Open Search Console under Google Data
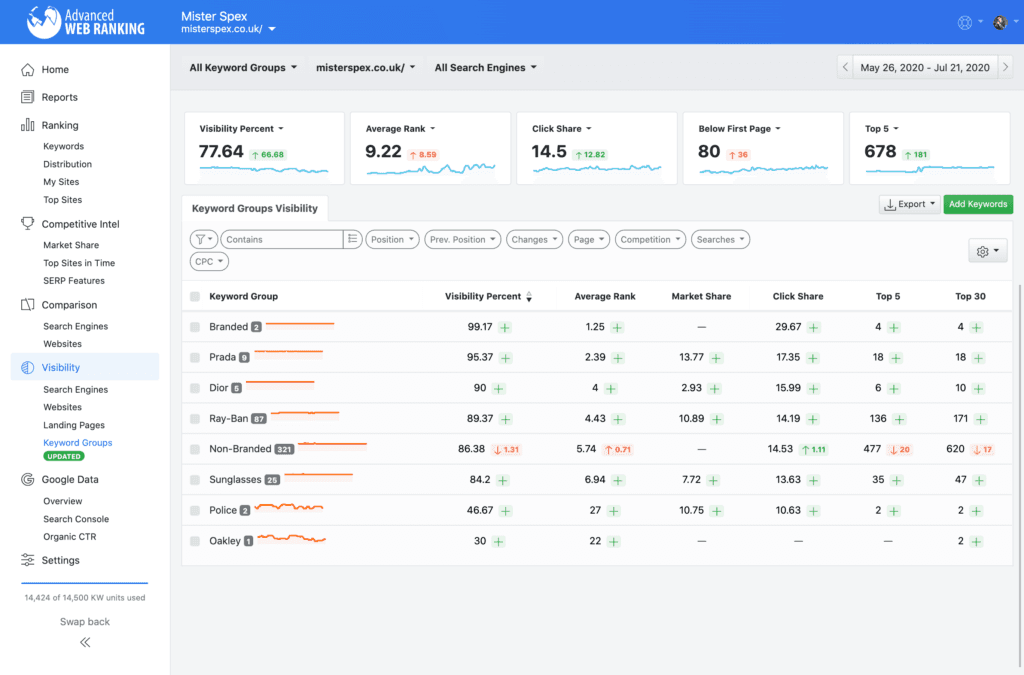 pyautogui.click(x=76, y=519)
